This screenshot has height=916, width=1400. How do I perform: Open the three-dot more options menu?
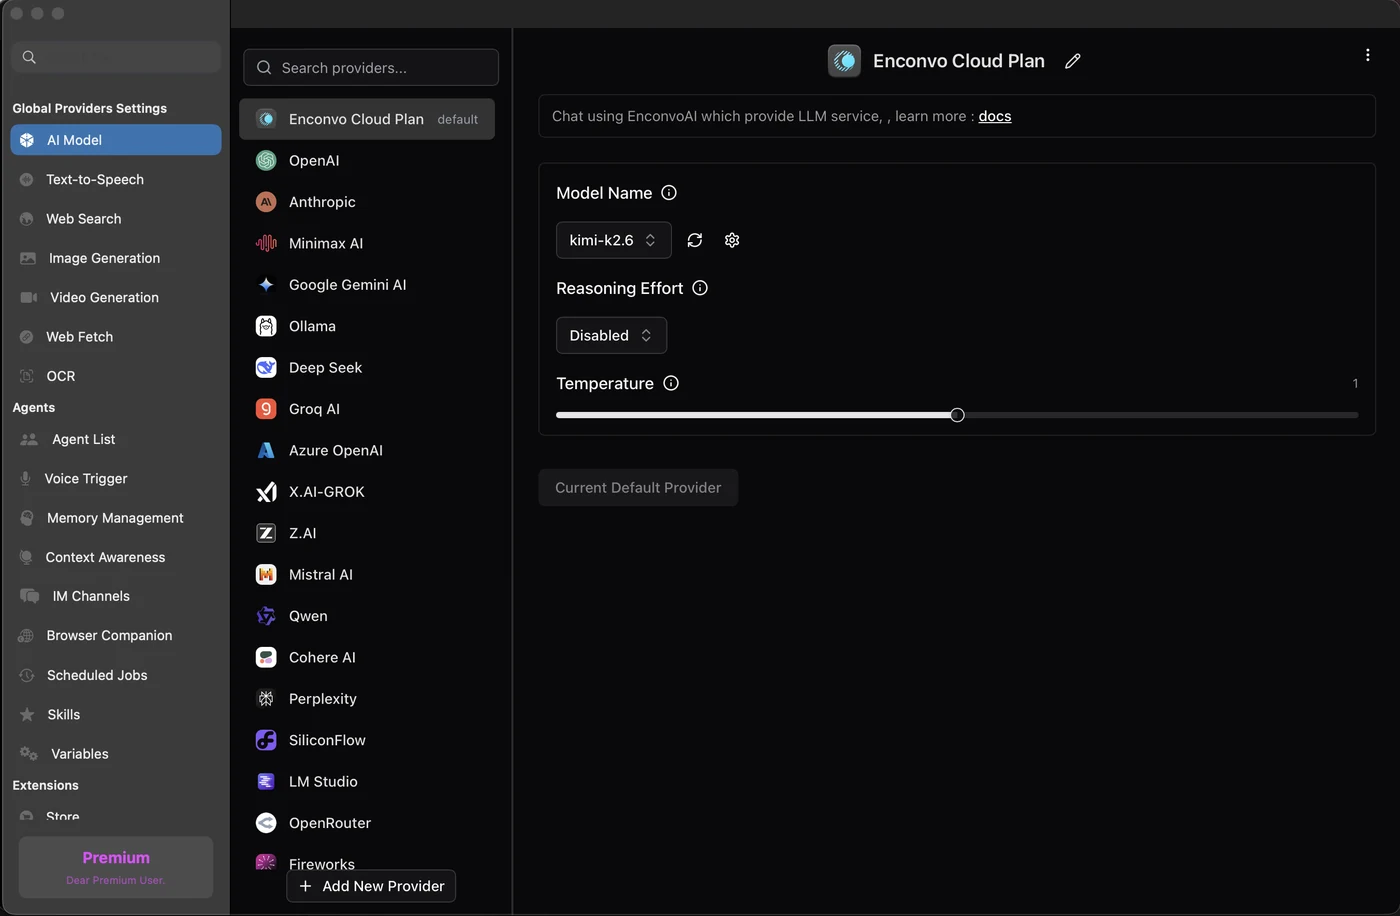click(x=1367, y=55)
